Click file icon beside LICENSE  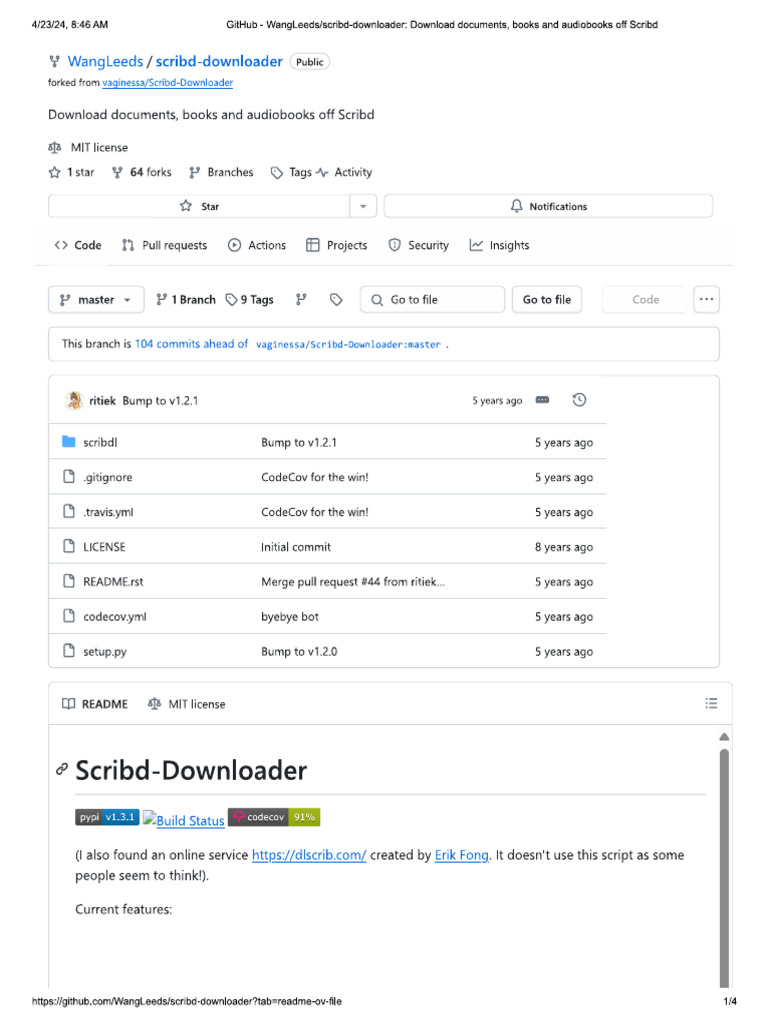69,546
